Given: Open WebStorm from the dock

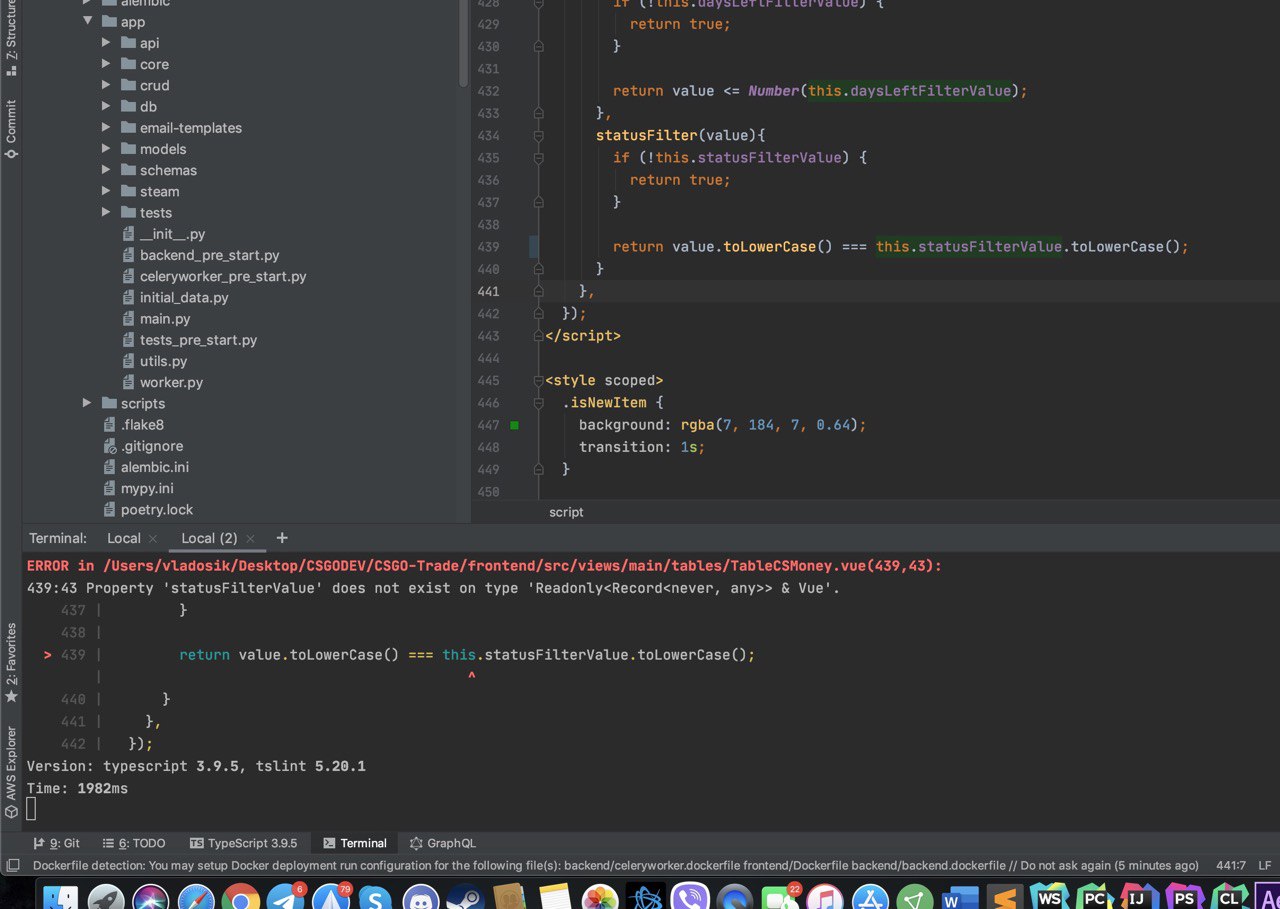Looking at the screenshot, I should coord(1049,897).
